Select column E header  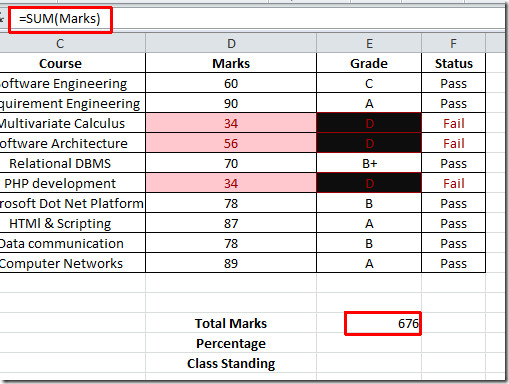point(369,43)
